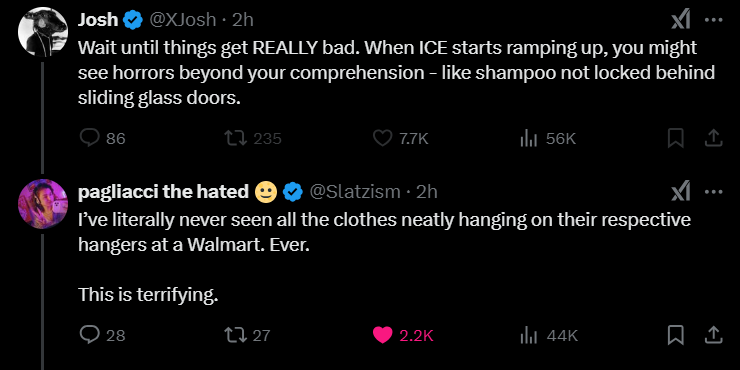The height and width of the screenshot is (370, 740).
Task: Open pagliacci the hated's avatar
Action: (43, 204)
